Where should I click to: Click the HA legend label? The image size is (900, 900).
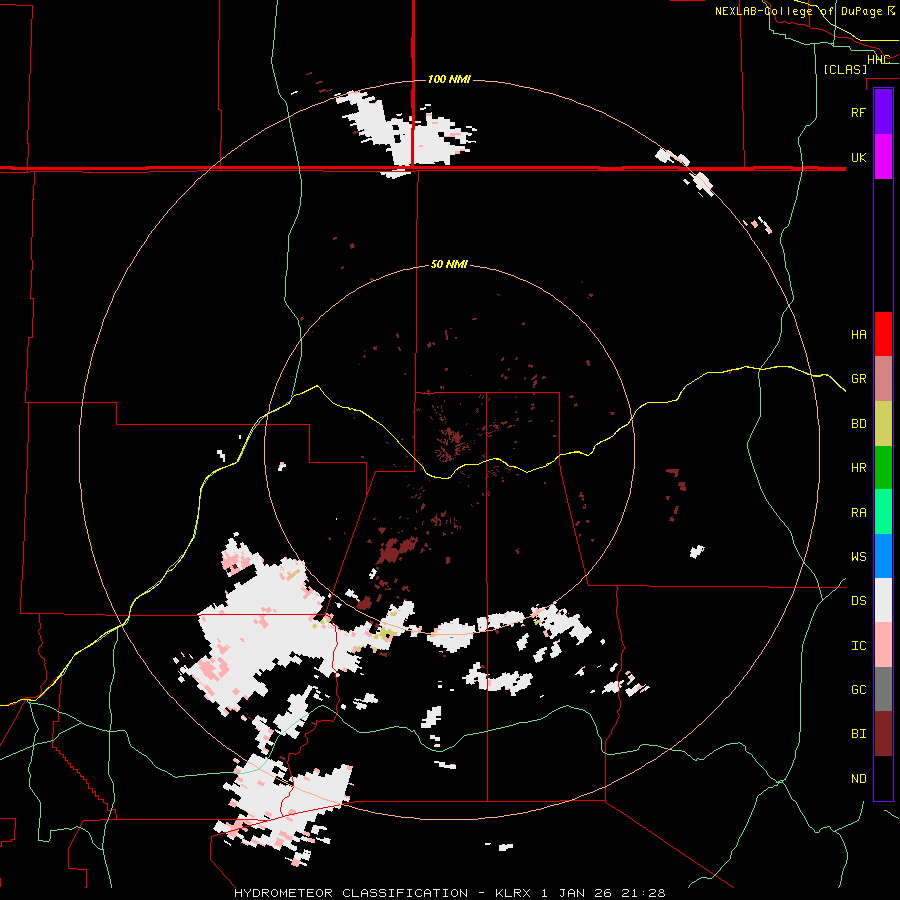point(858,334)
